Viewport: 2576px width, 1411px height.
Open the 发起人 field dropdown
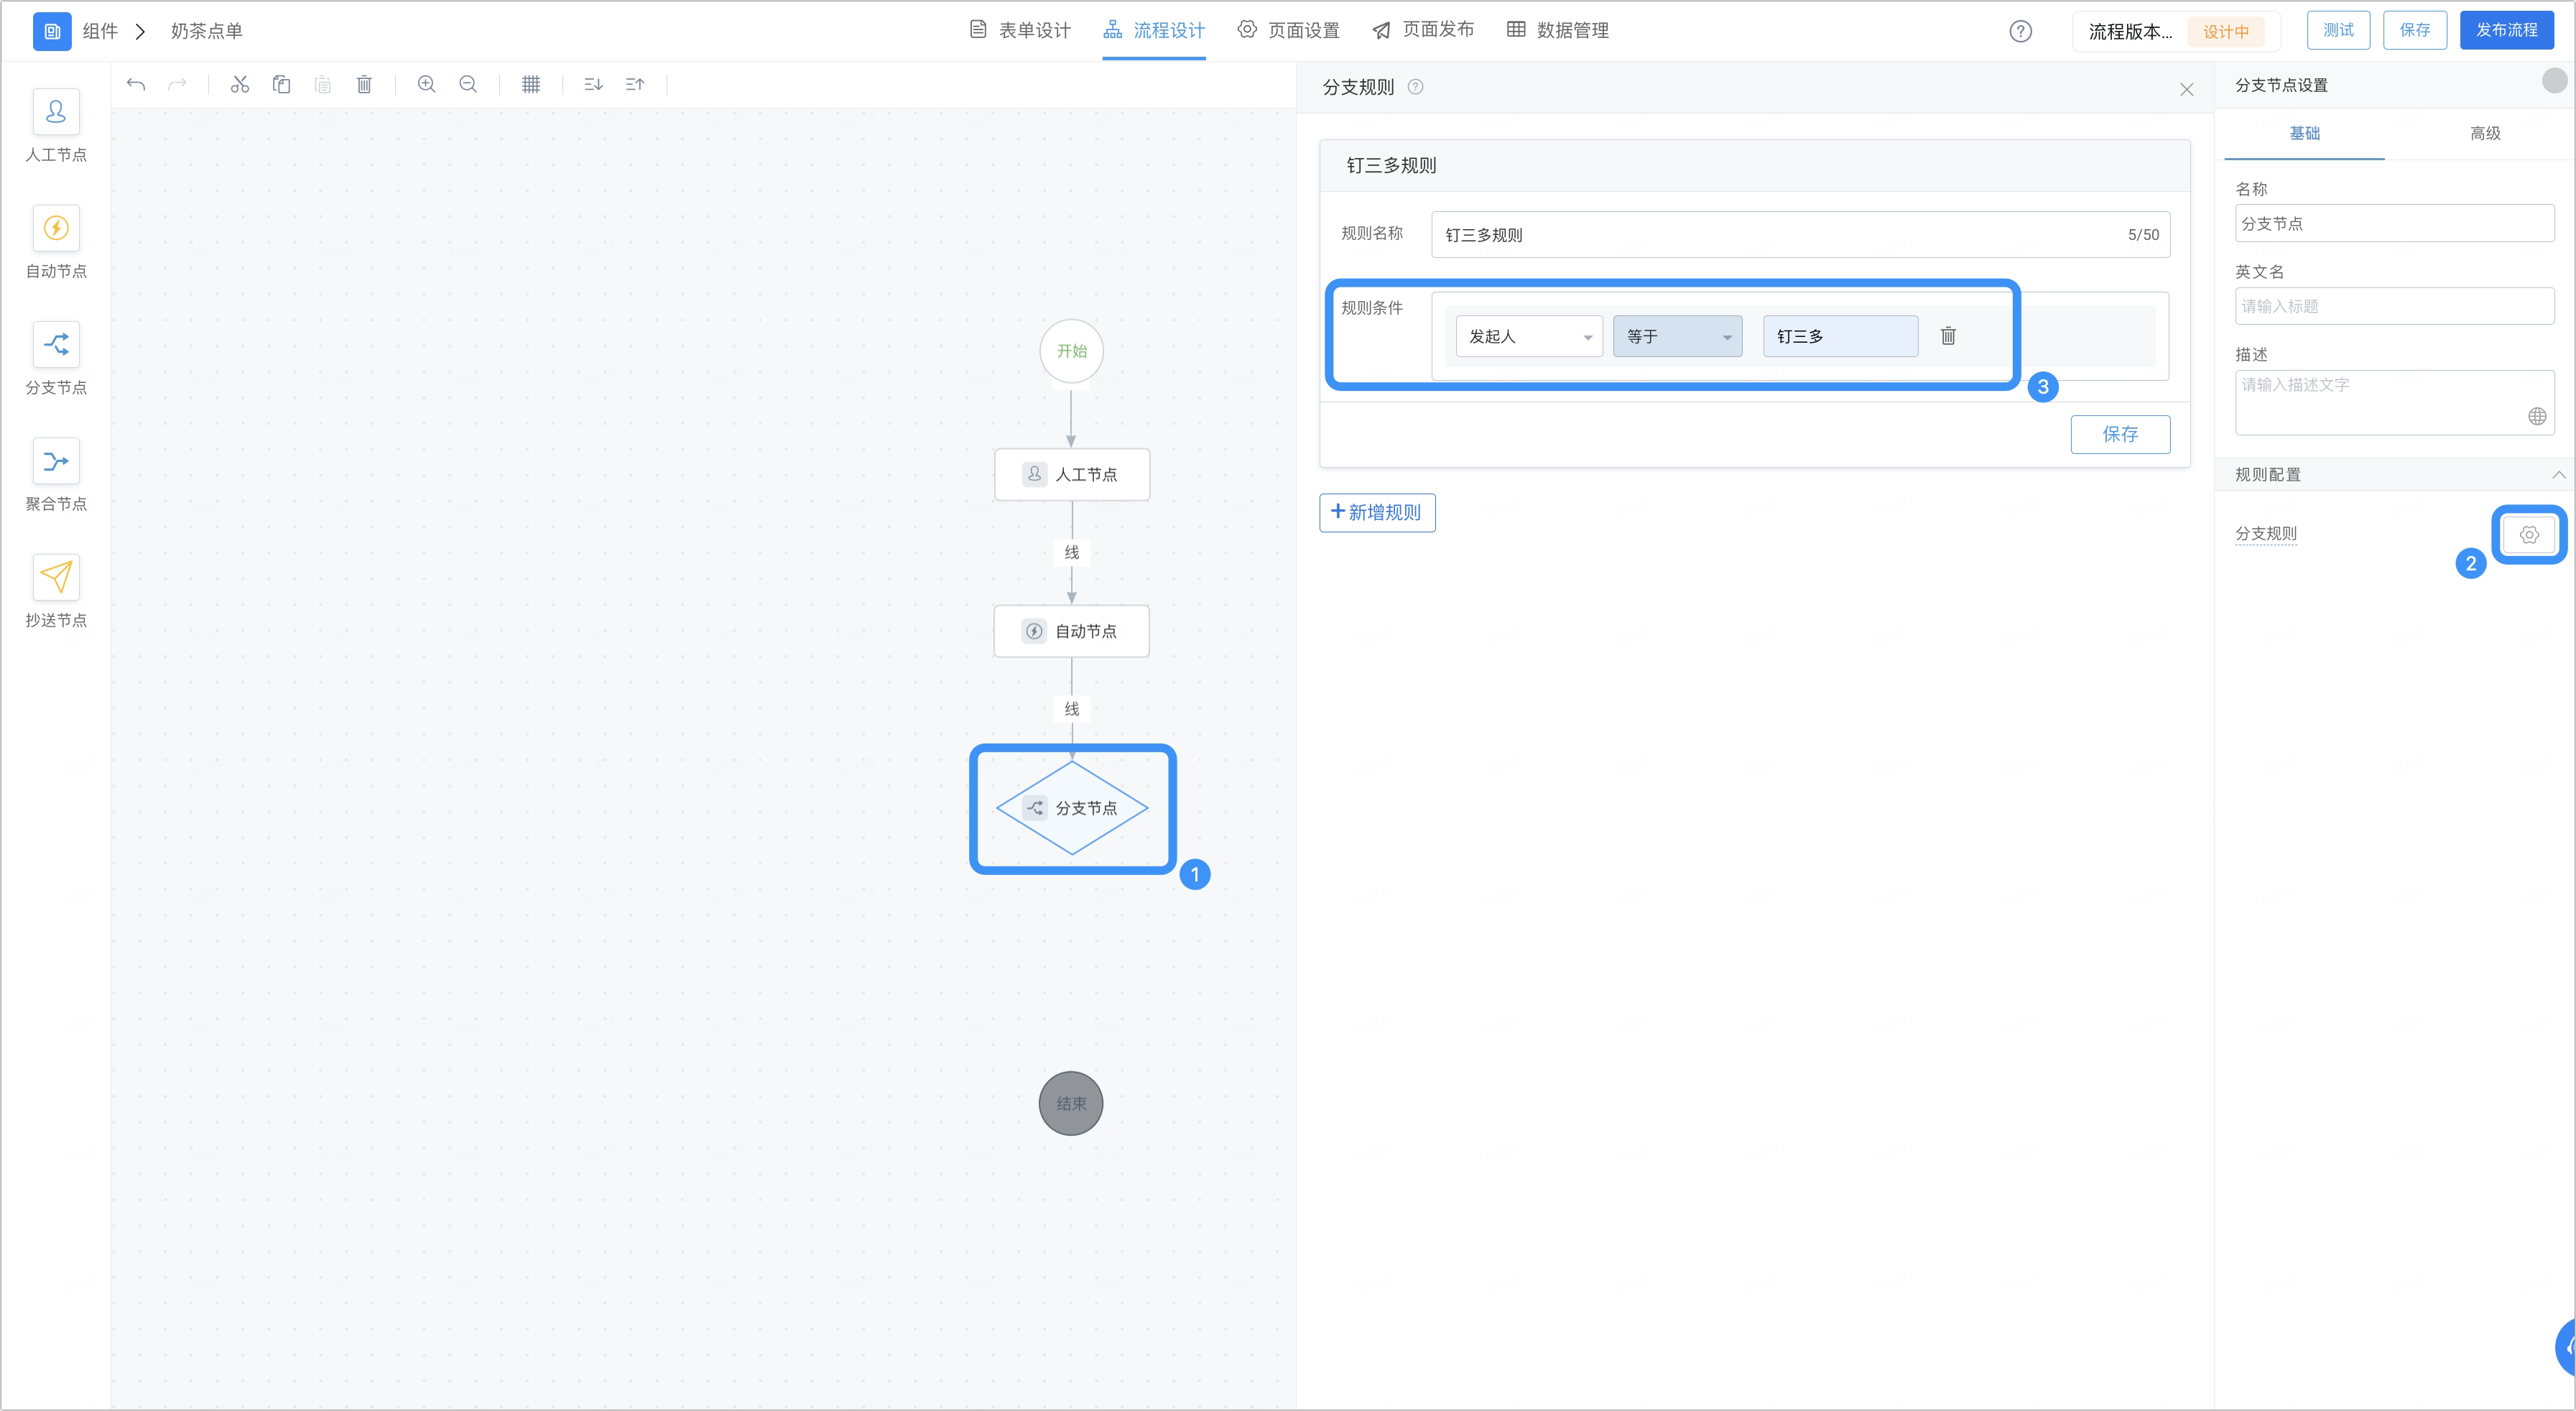point(1529,336)
